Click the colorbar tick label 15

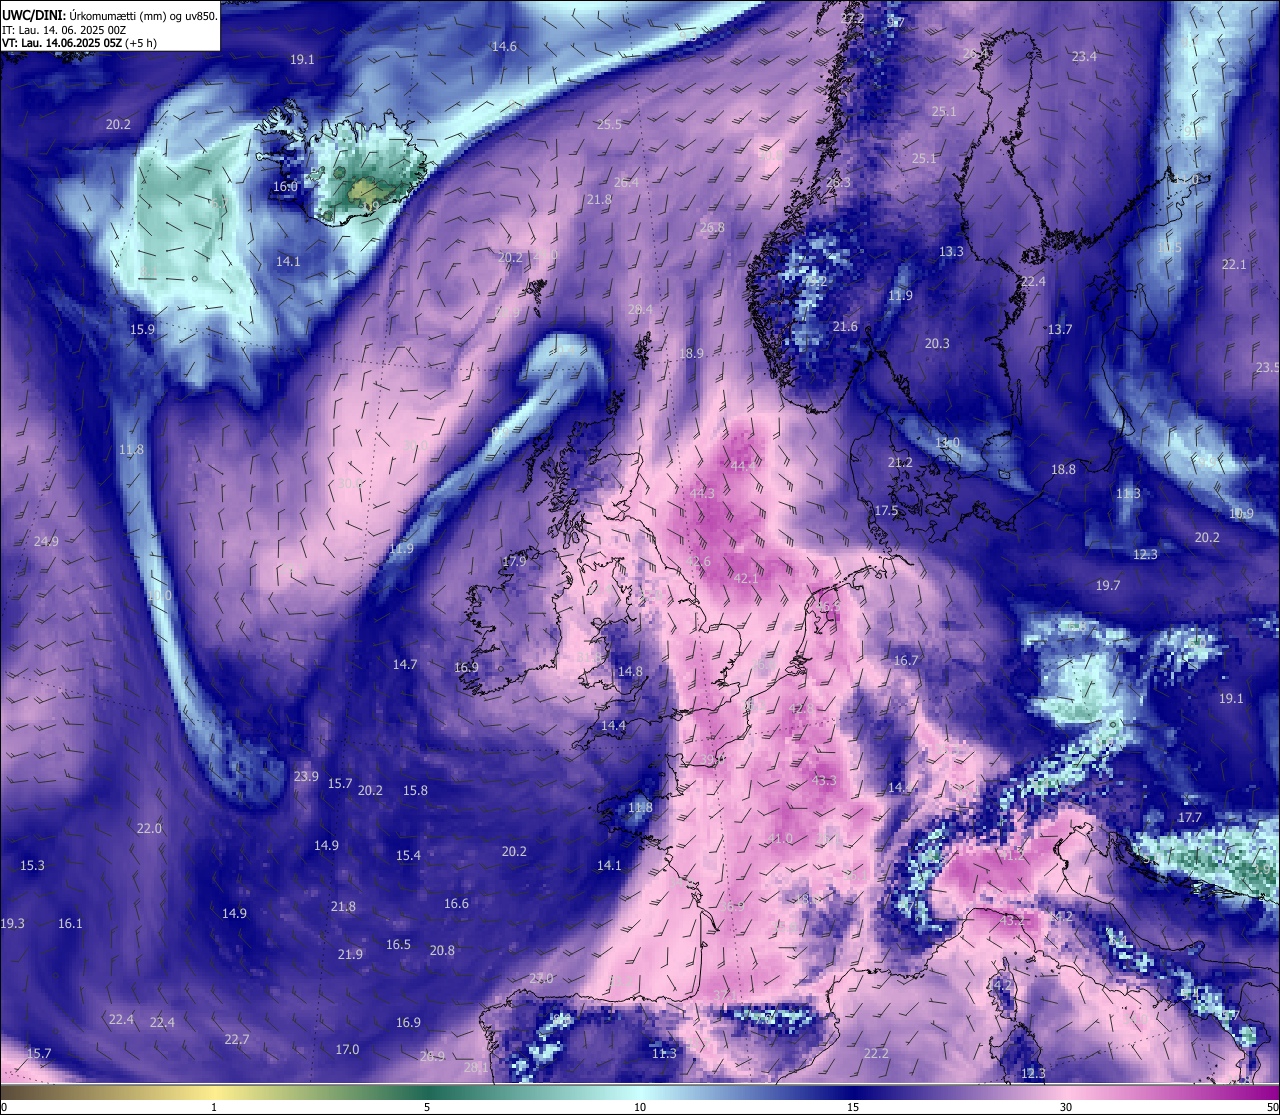pyautogui.click(x=853, y=1106)
